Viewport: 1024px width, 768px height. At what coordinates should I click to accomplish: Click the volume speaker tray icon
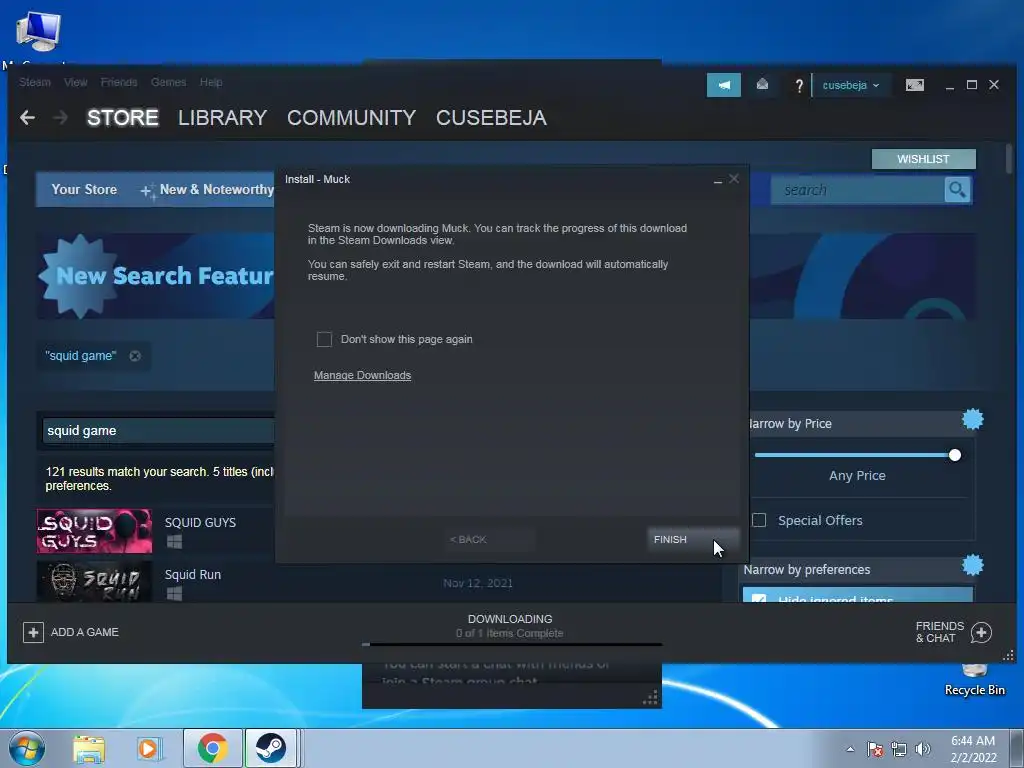(922, 749)
